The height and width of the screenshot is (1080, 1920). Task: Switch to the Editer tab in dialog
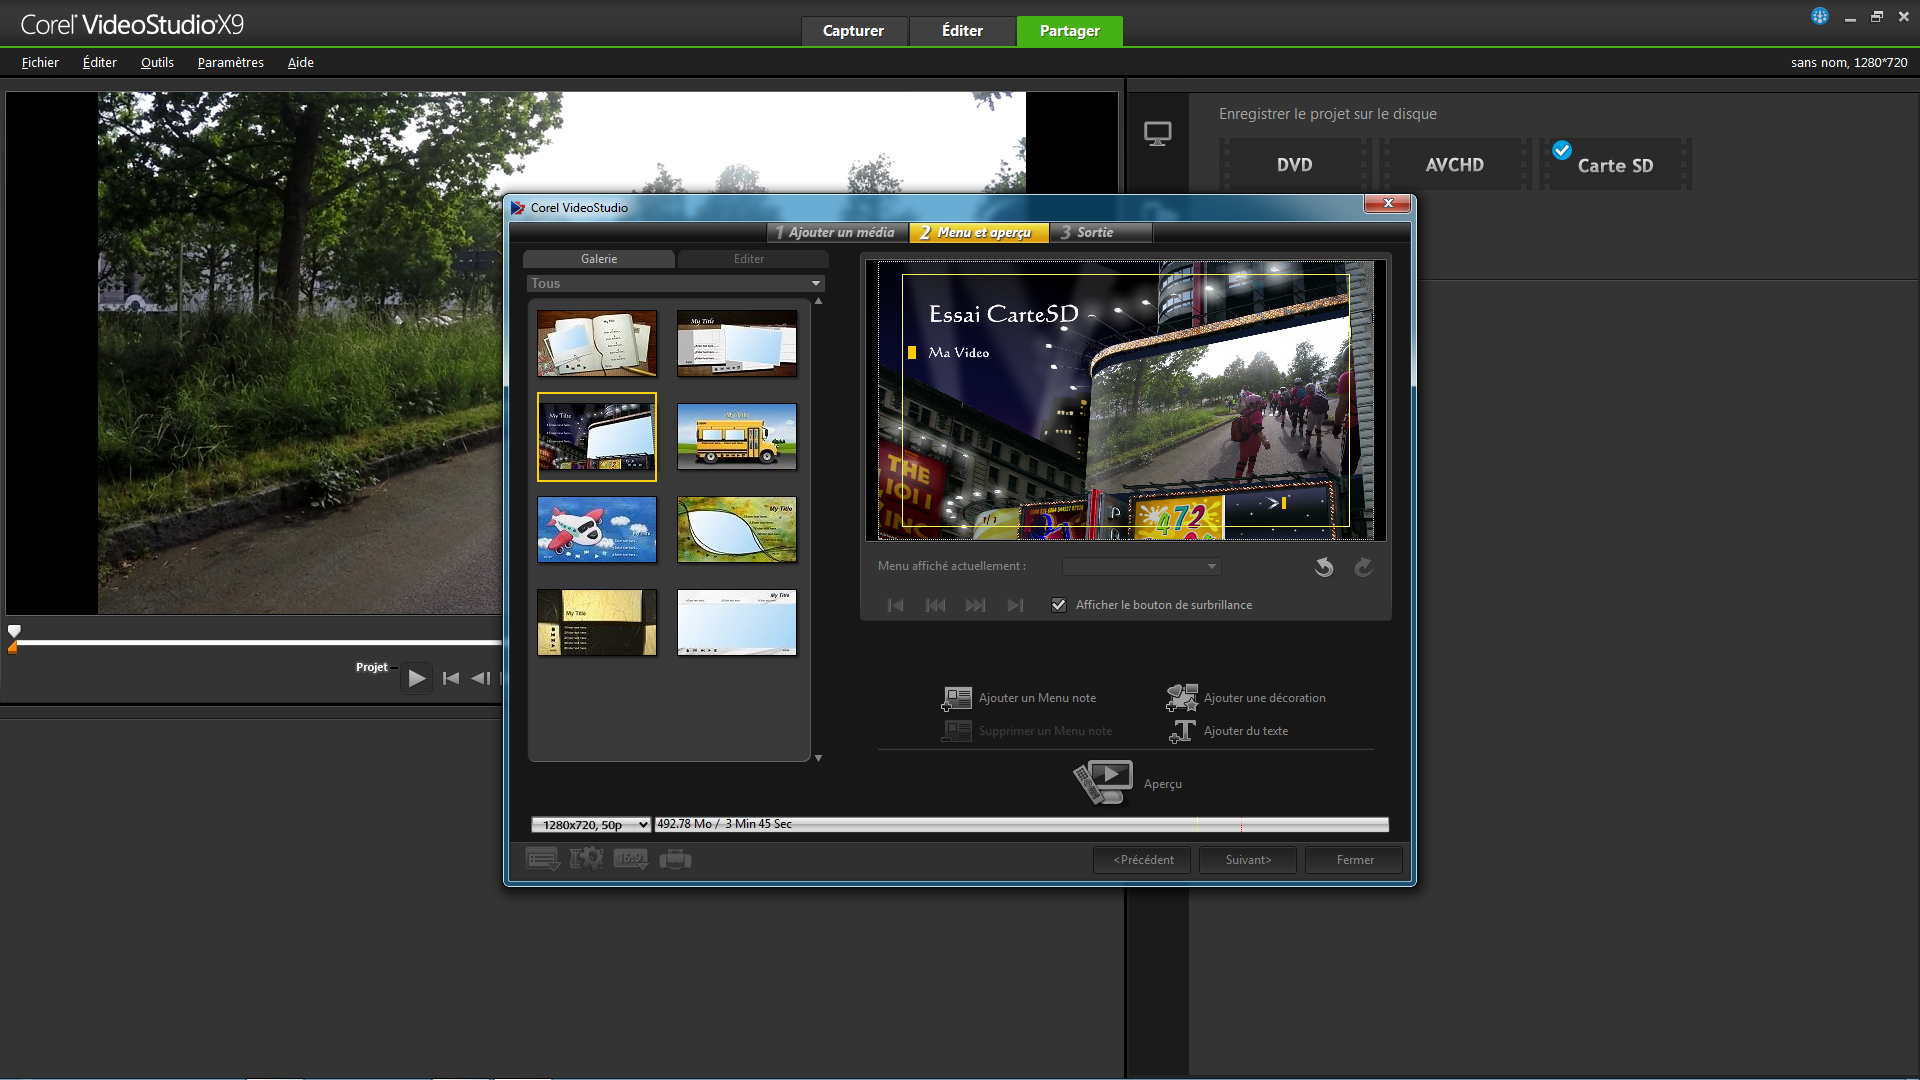point(753,259)
